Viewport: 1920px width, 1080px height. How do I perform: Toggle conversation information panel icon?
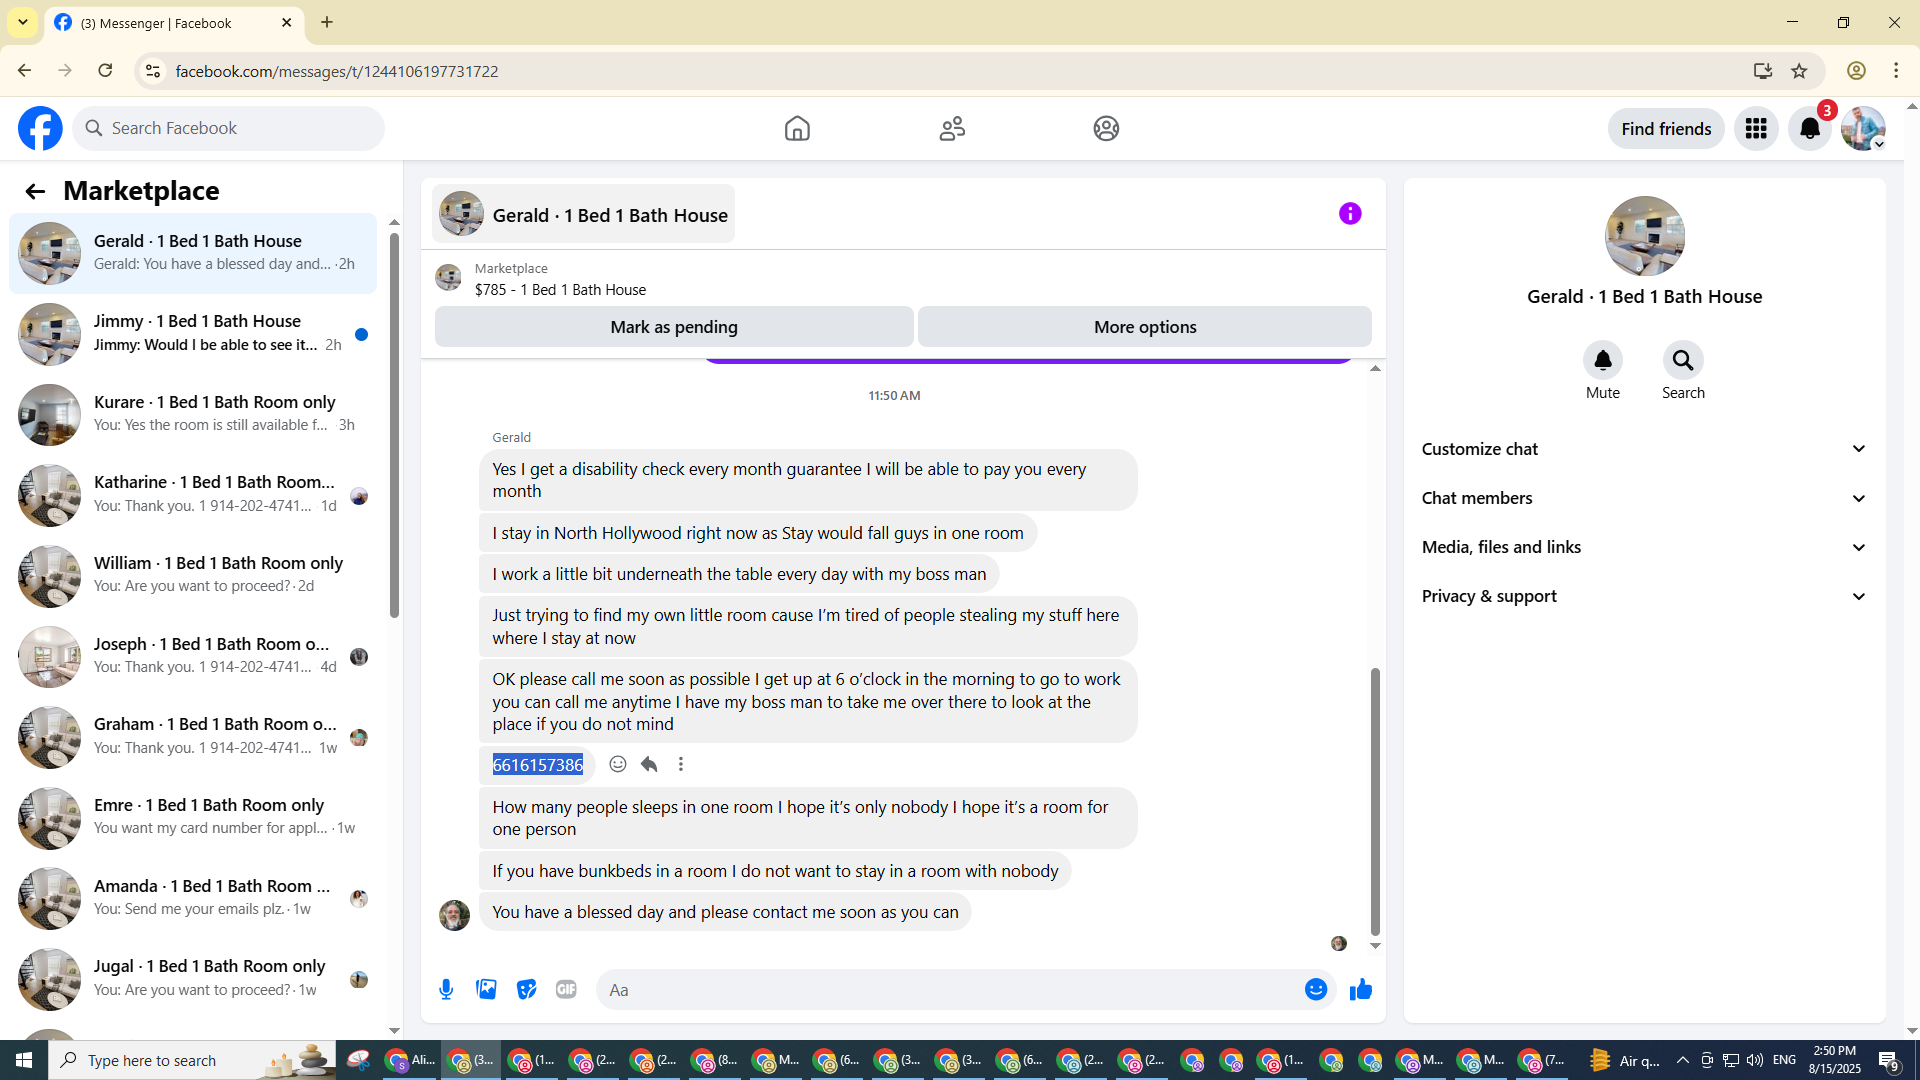tap(1350, 214)
